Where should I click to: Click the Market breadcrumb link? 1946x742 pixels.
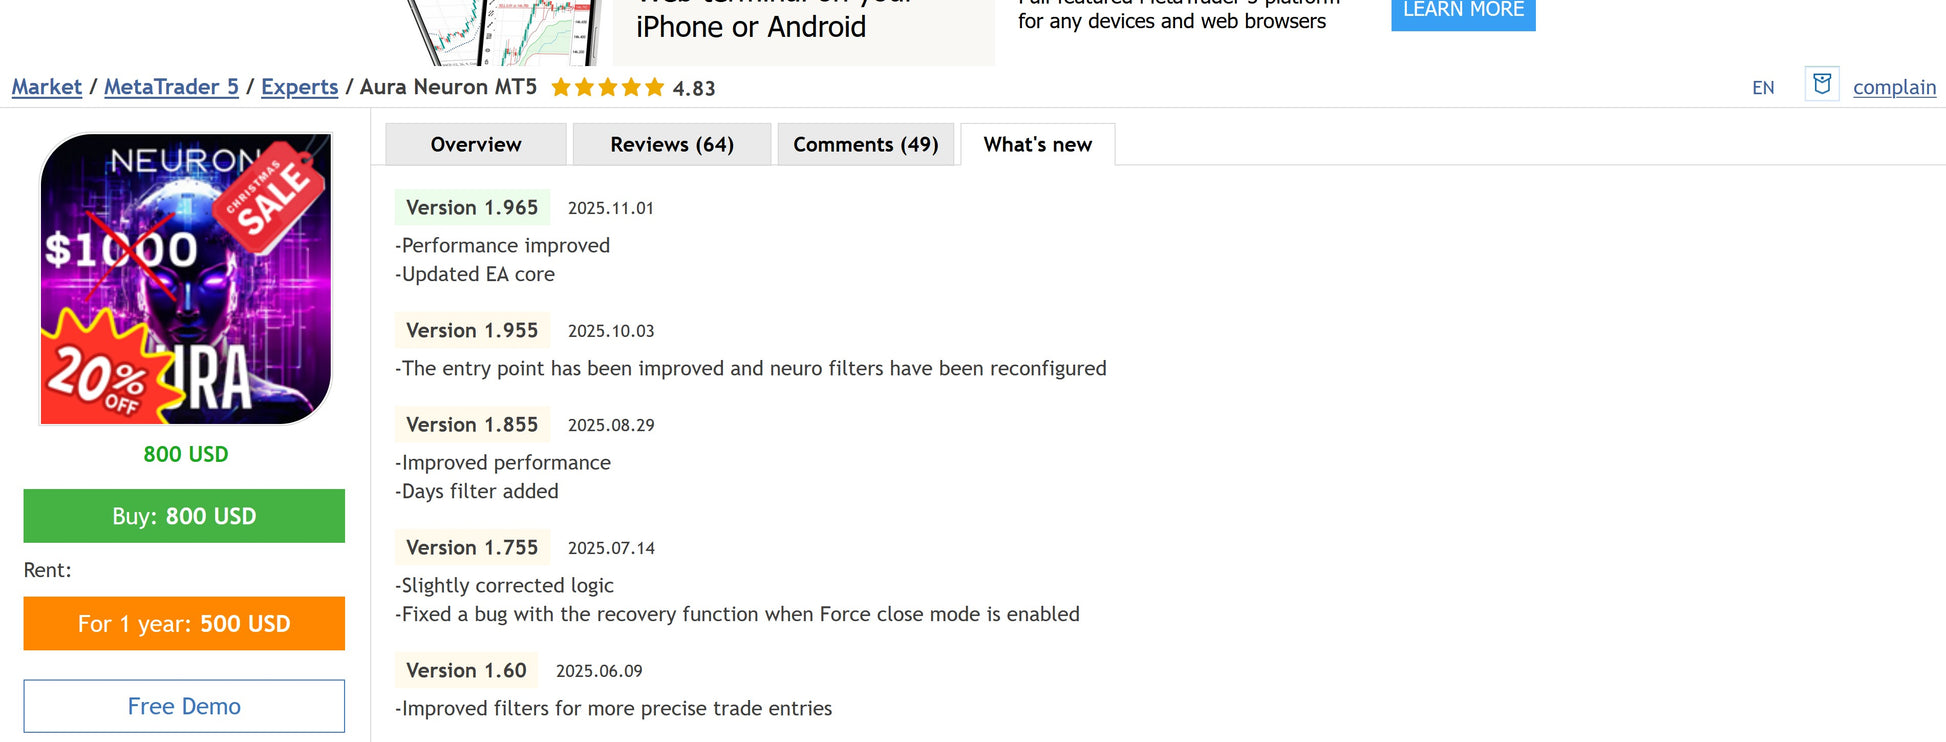(47, 87)
